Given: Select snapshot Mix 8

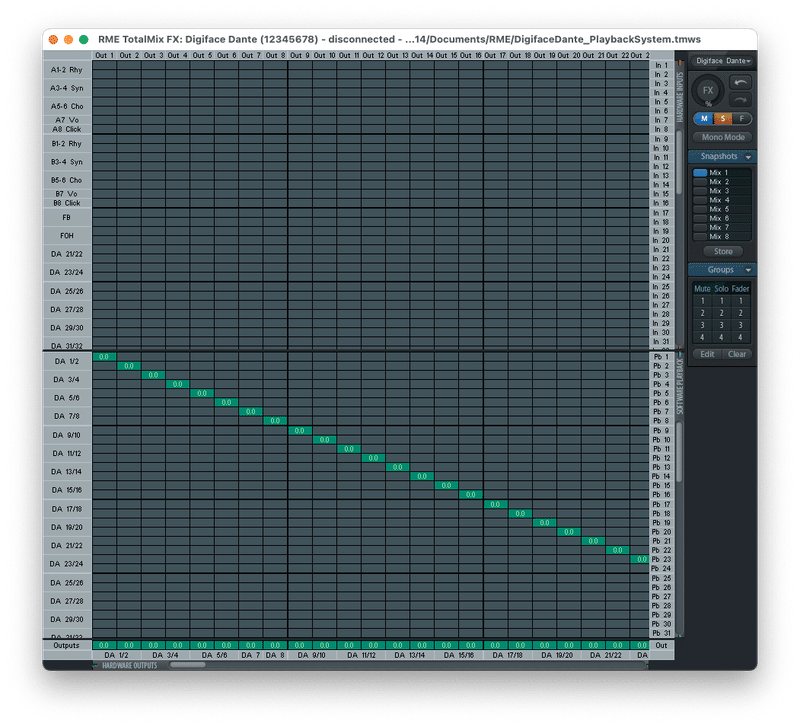Looking at the screenshot, I should [x=721, y=237].
